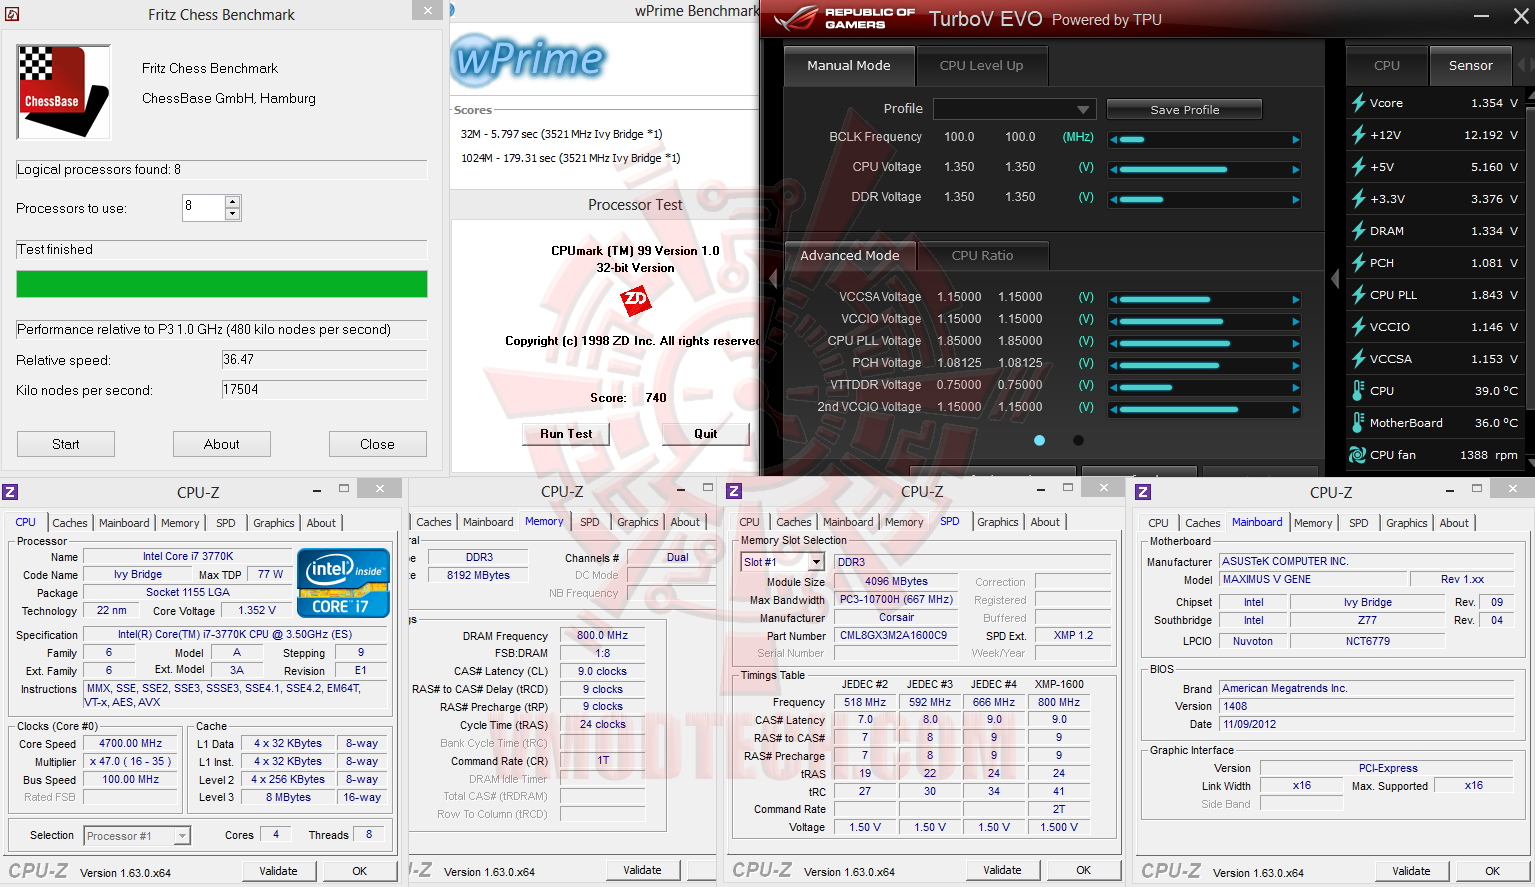Open the CPU Level Up tab
The image size is (1535, 887).
(x=981, y=66)
